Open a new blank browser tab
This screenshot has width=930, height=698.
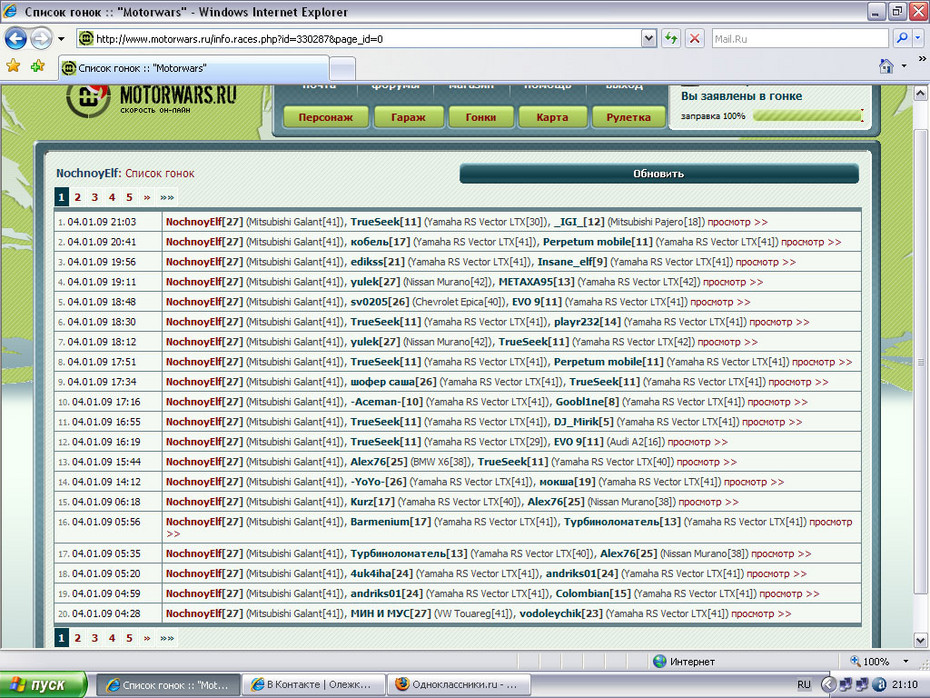coord(342,69)
